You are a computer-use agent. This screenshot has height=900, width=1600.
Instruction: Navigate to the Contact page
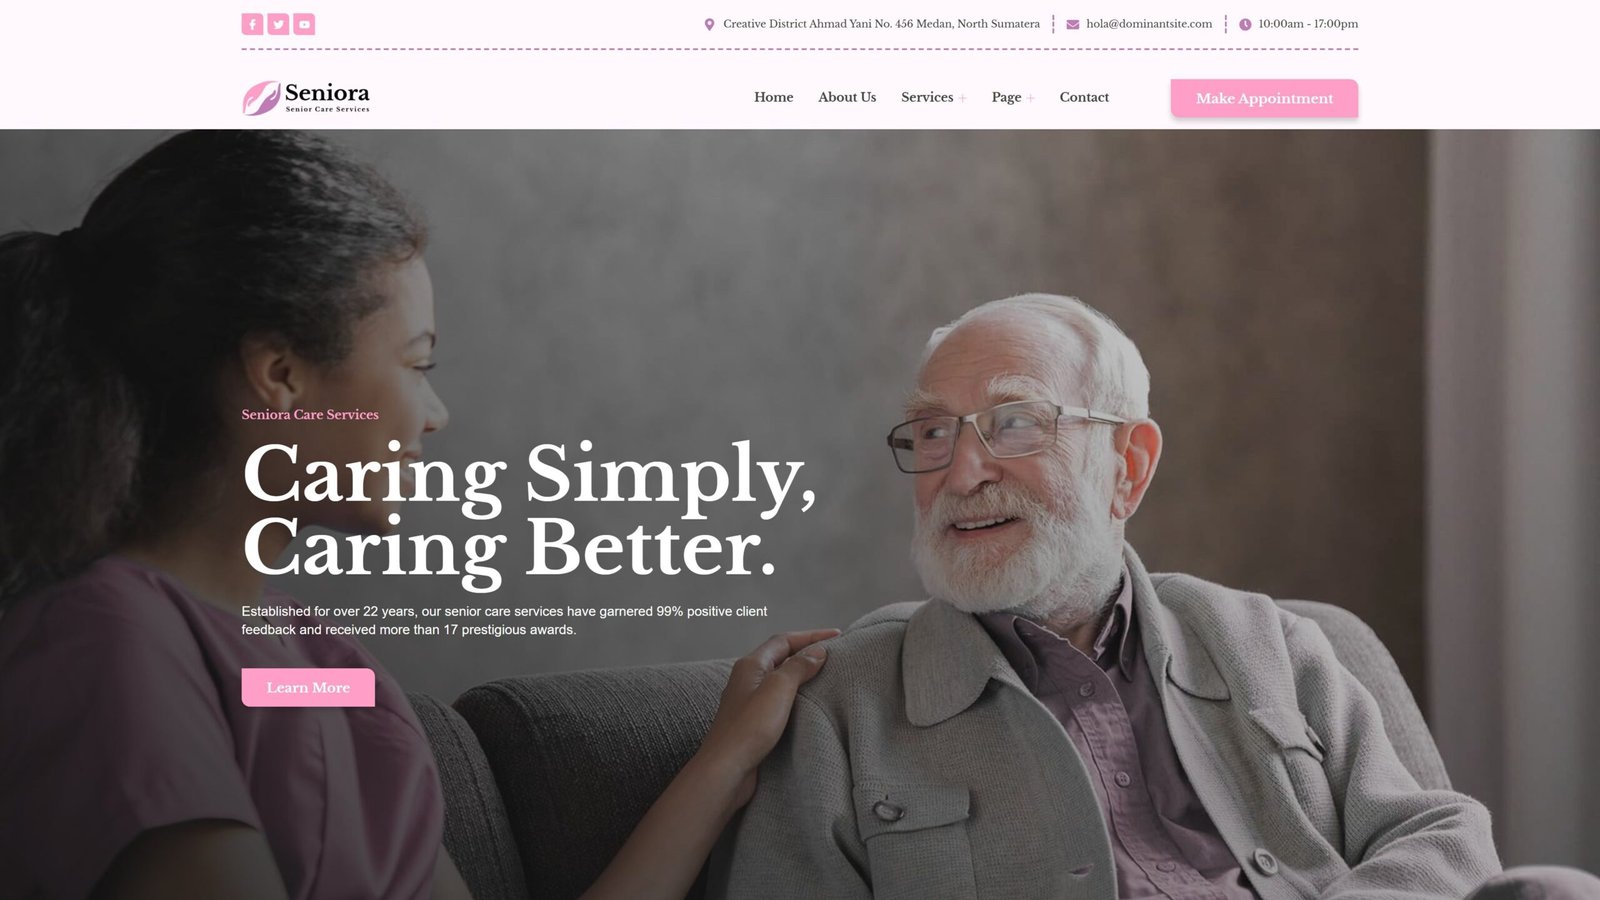pyautogui.click(x=1084, y=97)
